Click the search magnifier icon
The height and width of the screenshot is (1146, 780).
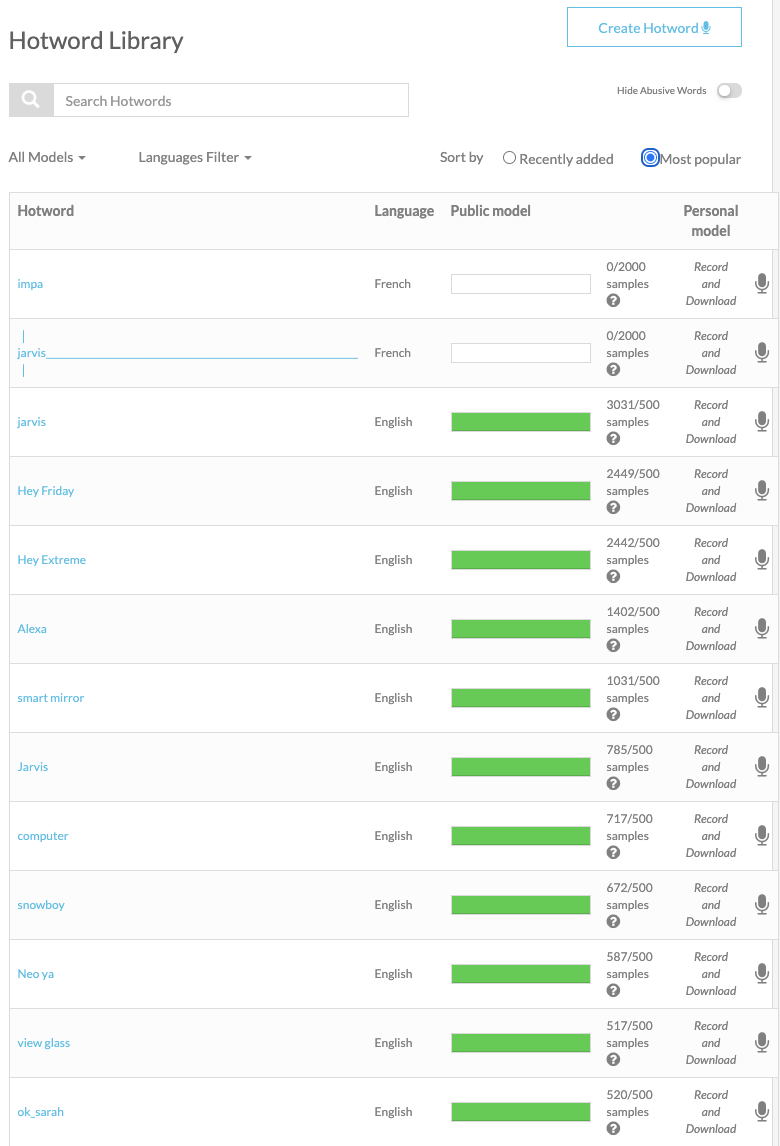pos(31,99)
